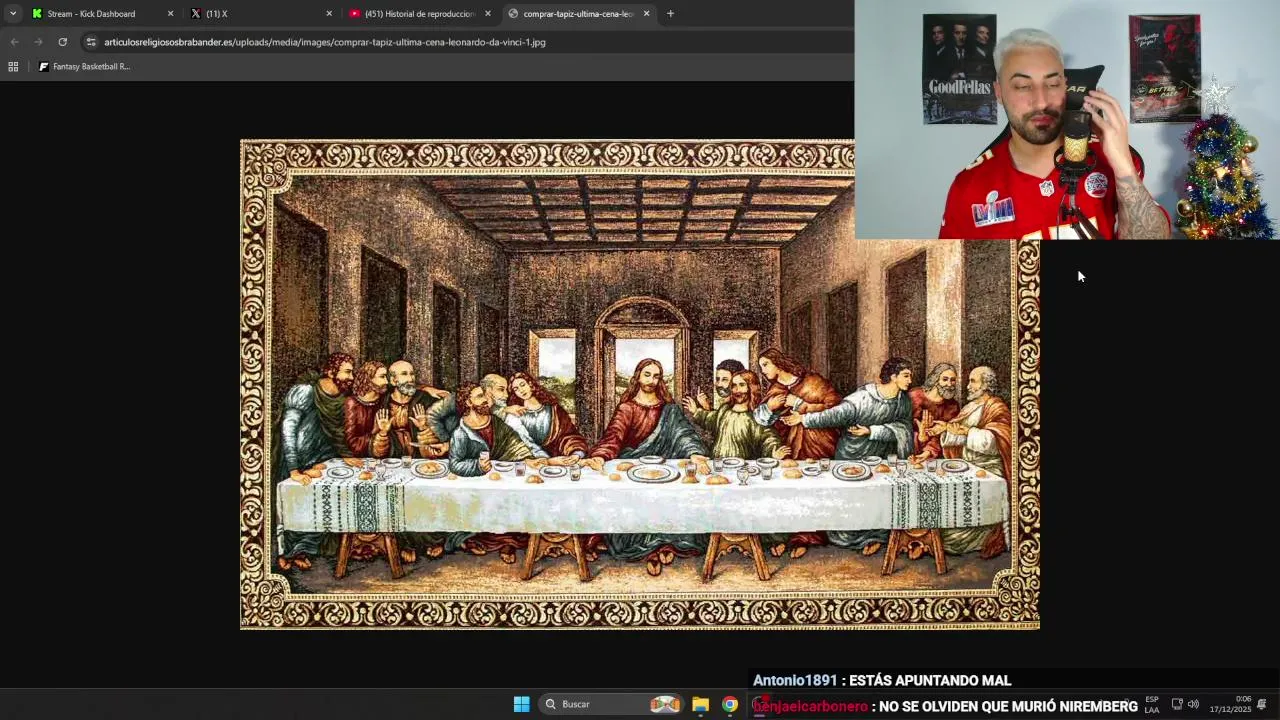The height and width of the screenshot is (720, 1280).
Task: Switch to the (11) X tab
Action: pos(261,14)
